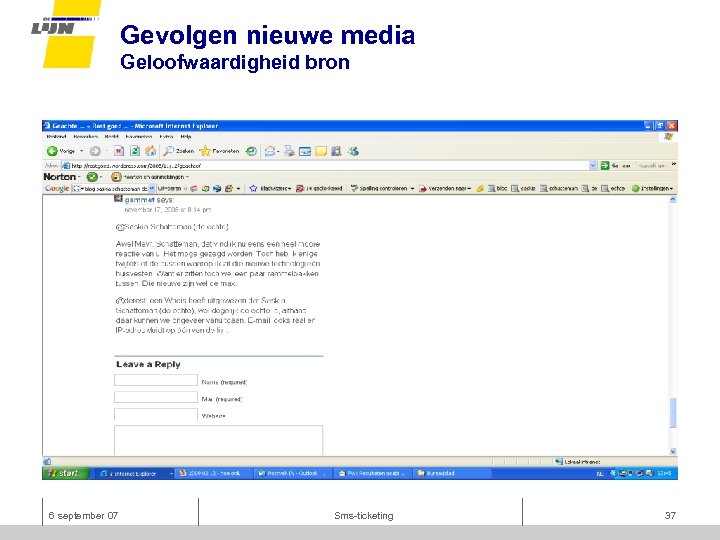Click in the Mail (required) field

156,397
